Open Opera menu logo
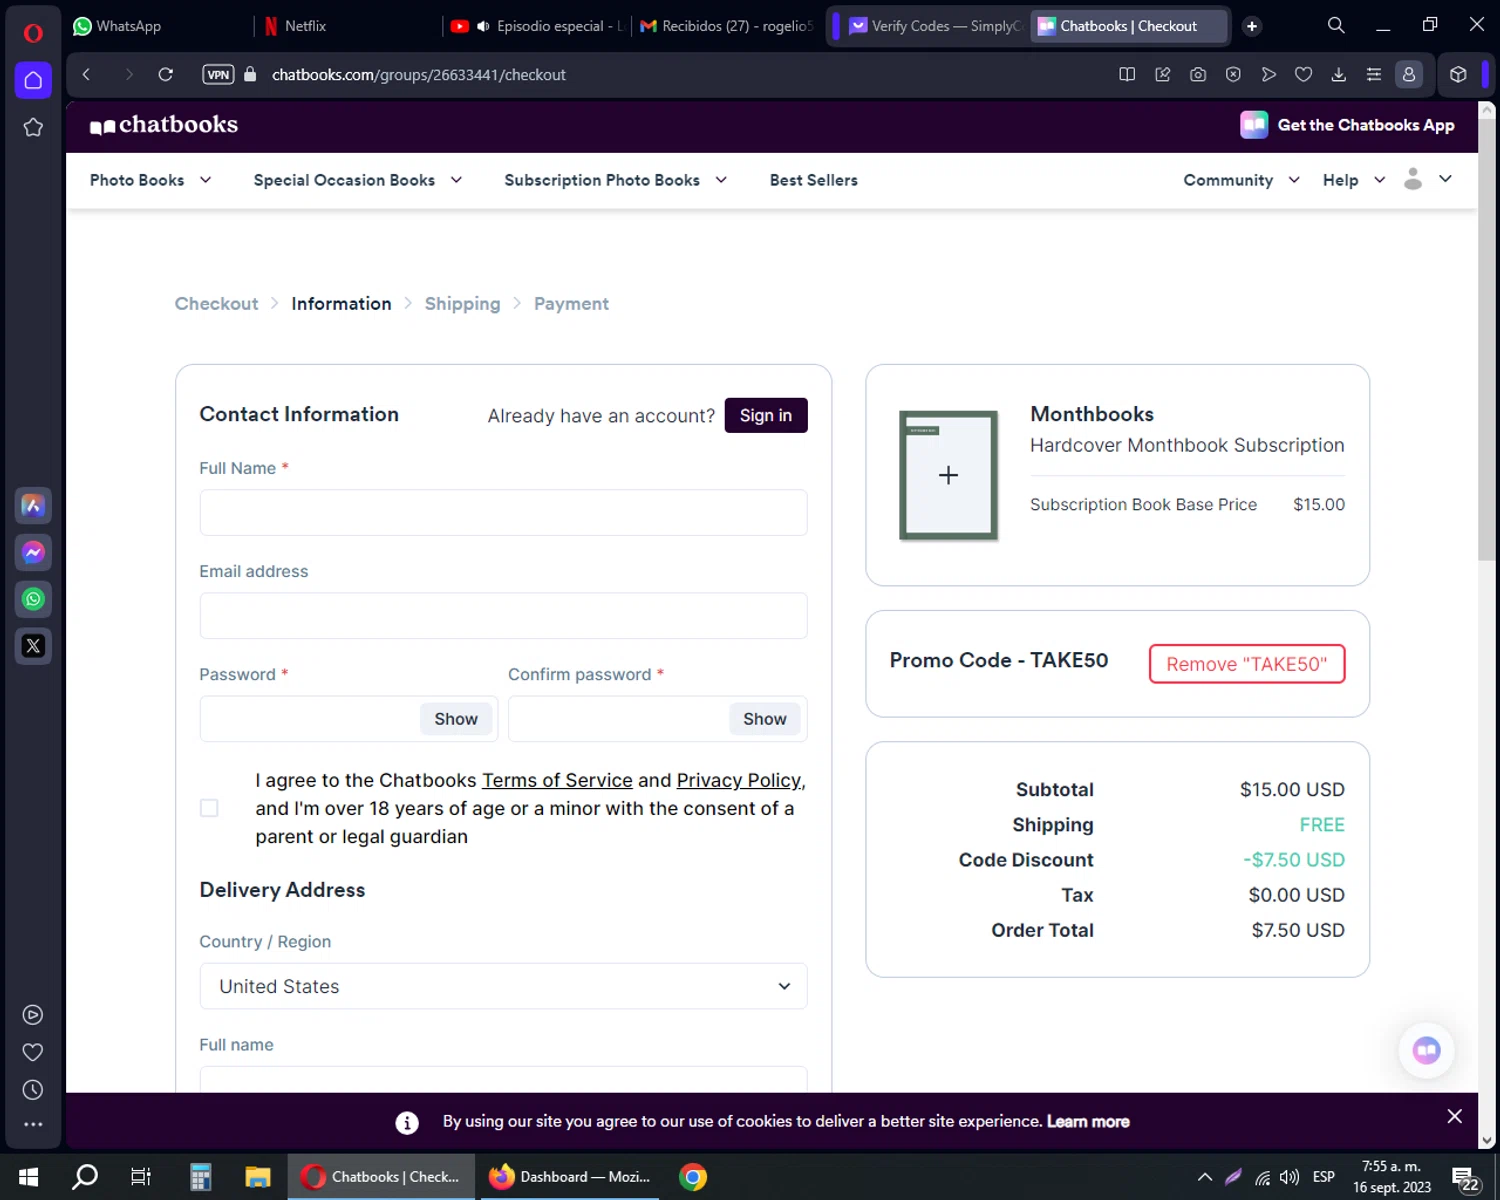The height and width of the screenshot is (1200, 1500). click(33, 33)
